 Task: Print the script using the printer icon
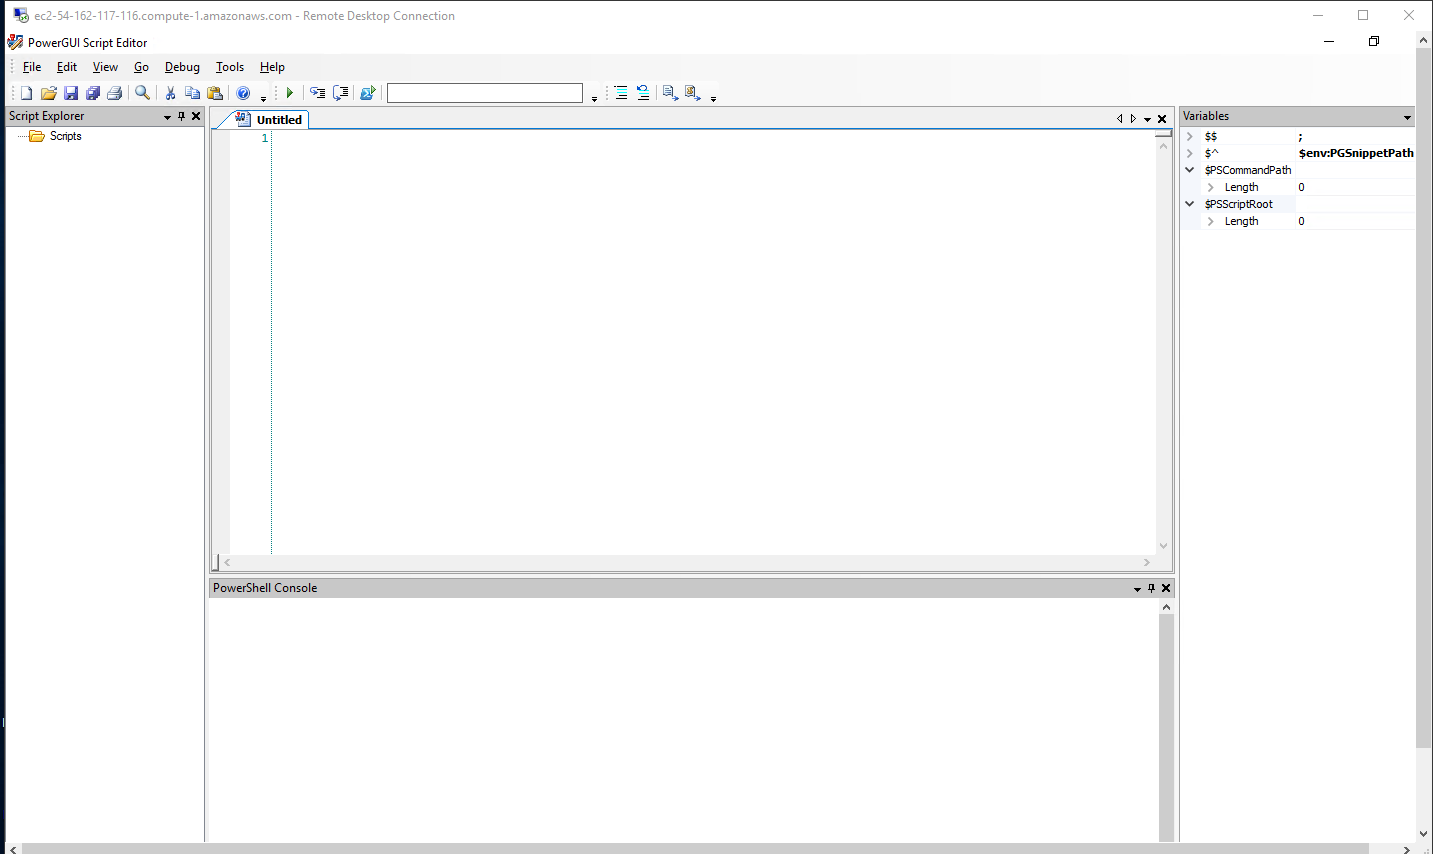click(x=115, y=93)
